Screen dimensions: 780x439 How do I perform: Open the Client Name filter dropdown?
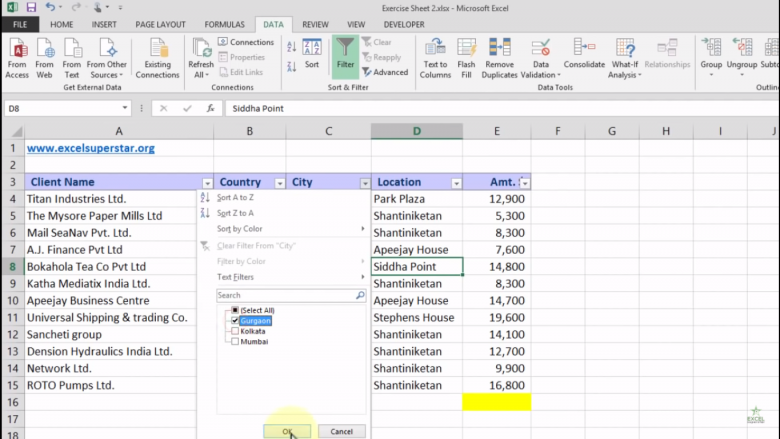pyautogui.click(x=207, y=183)
